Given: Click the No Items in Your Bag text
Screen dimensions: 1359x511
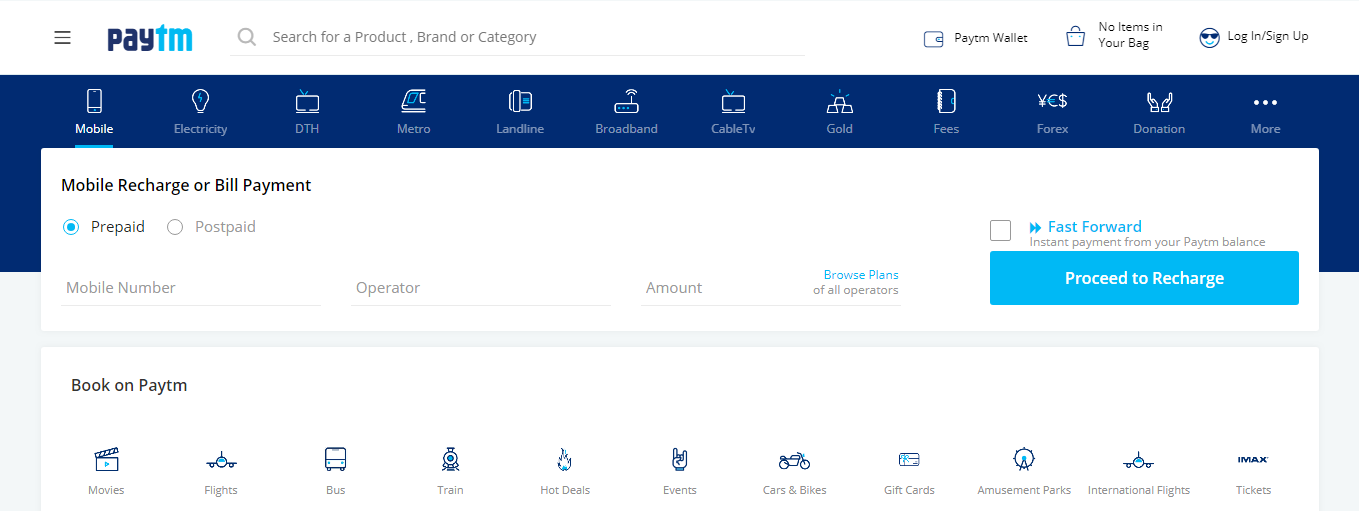Looking at the screenshot, I should pyautogui.click(x=1130, y=35).
